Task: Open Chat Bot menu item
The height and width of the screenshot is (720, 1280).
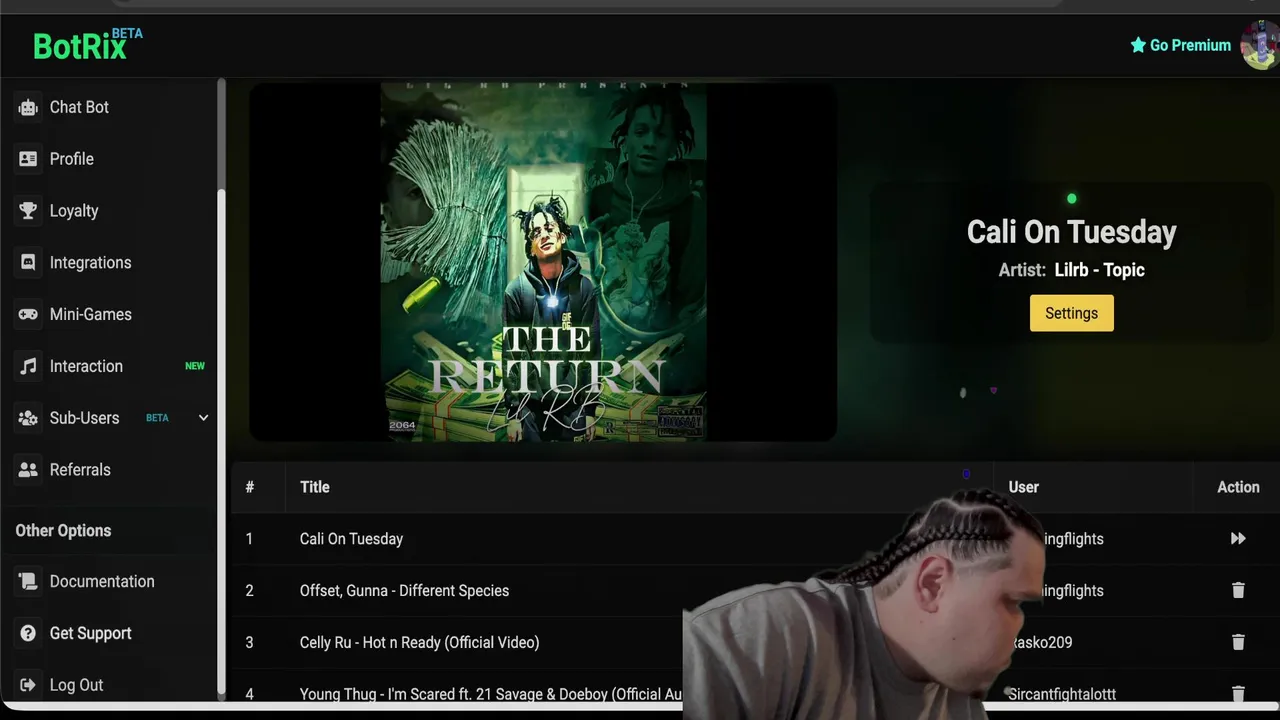Action: [x=79, y=107]
